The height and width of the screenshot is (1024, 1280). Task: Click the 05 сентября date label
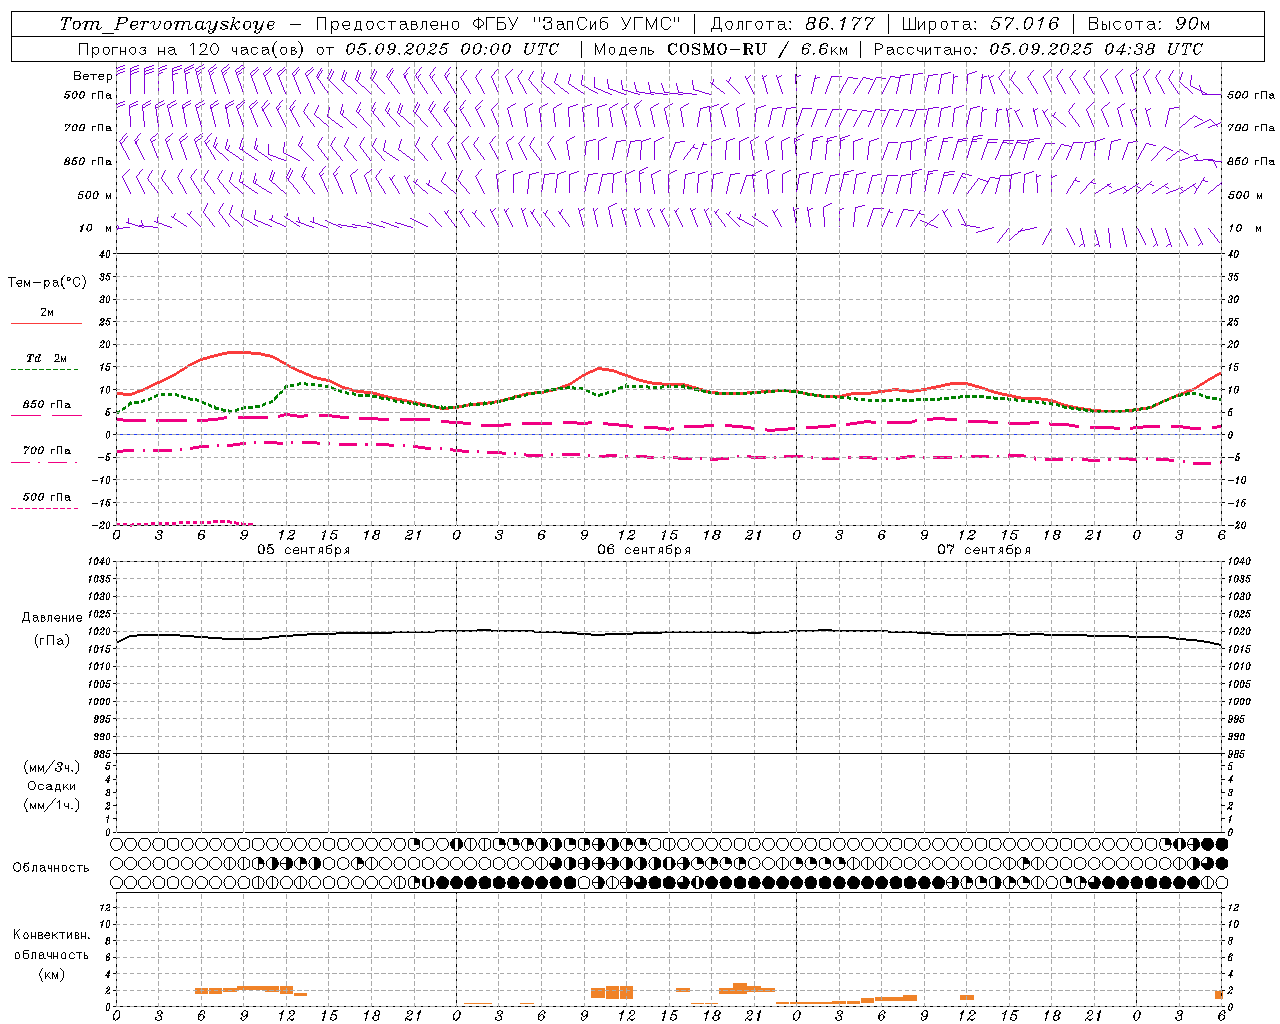point(304,550)
